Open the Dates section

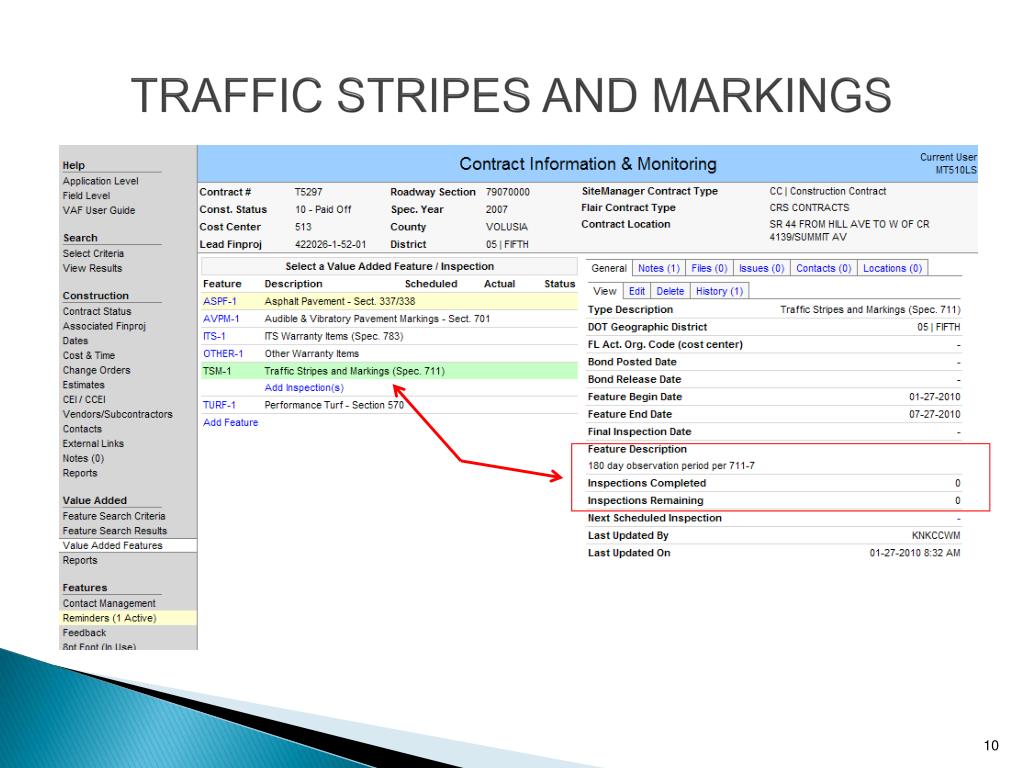(75, 341)
